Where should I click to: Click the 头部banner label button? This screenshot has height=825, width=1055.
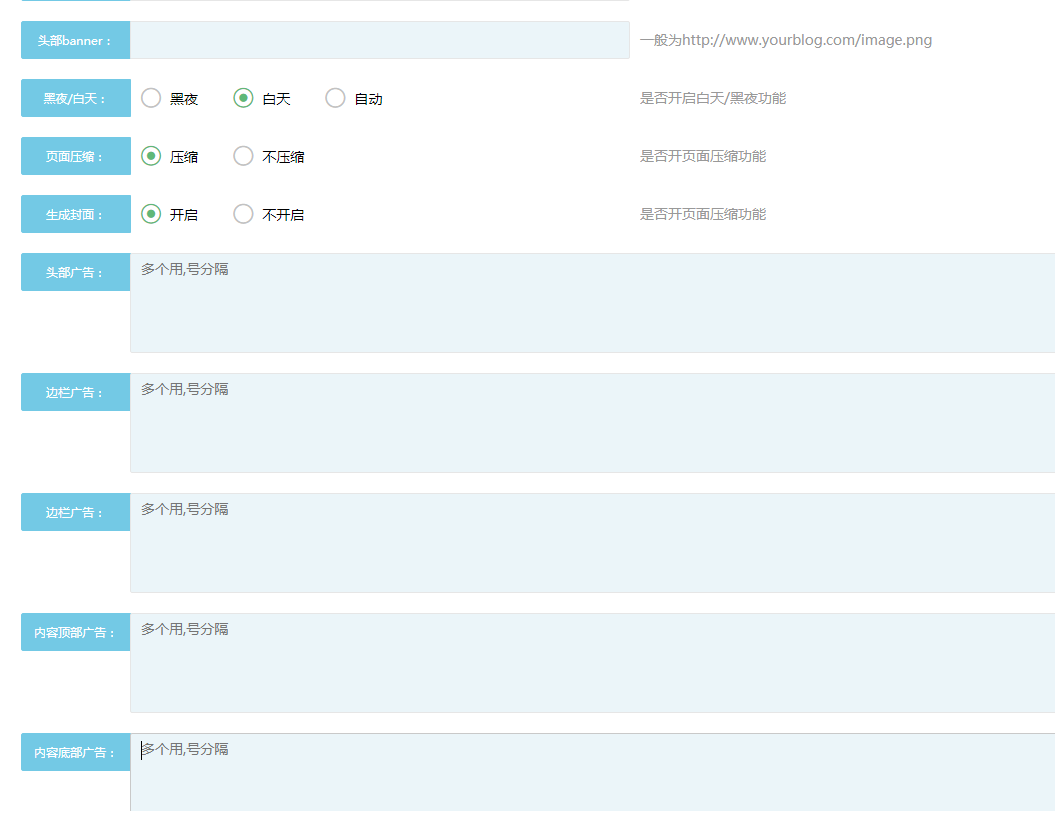[75, 40]
